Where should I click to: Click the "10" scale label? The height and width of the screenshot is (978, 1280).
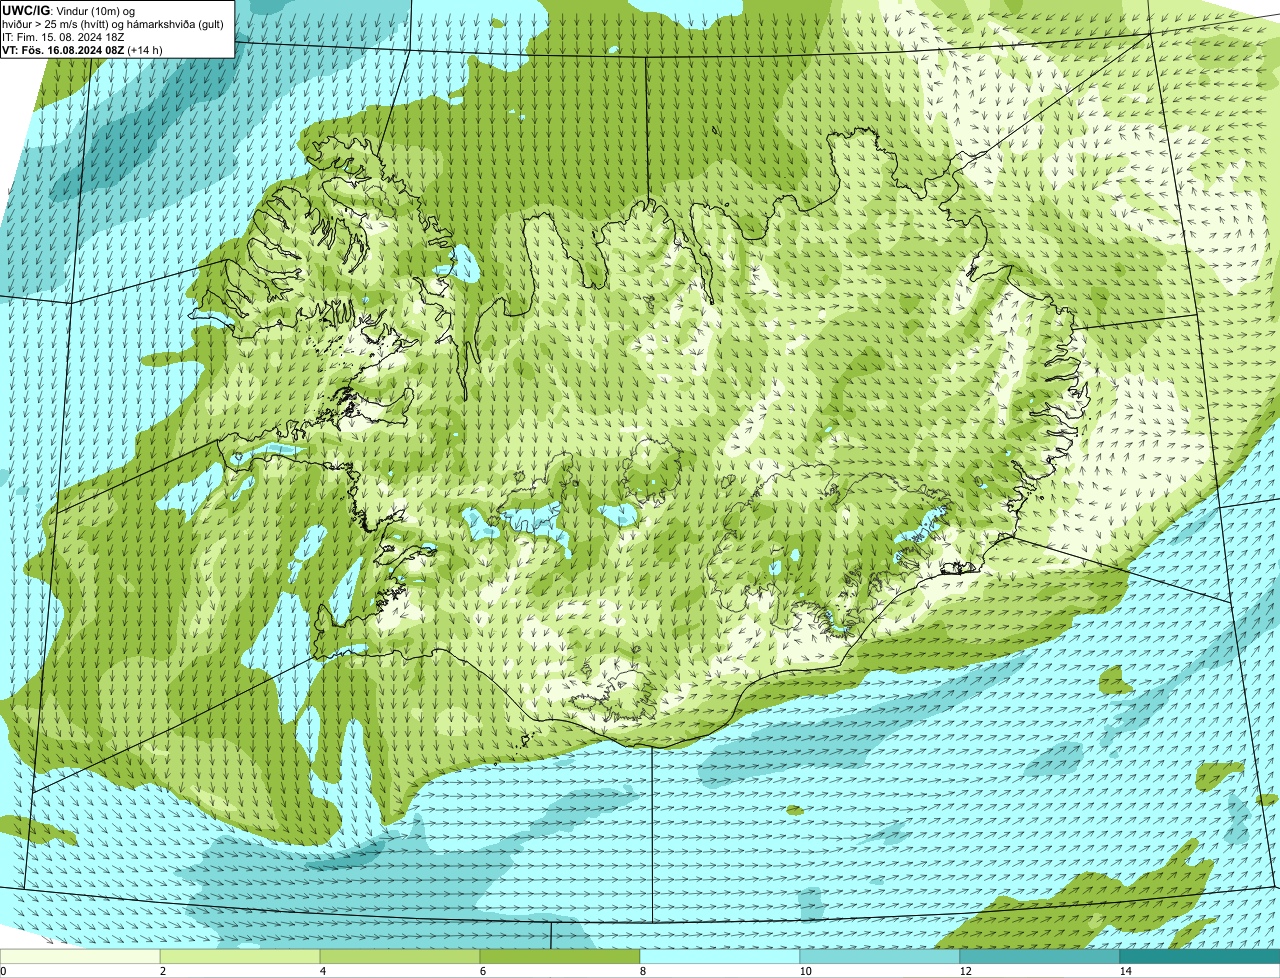pyautogui.click(x=805, y=971)
